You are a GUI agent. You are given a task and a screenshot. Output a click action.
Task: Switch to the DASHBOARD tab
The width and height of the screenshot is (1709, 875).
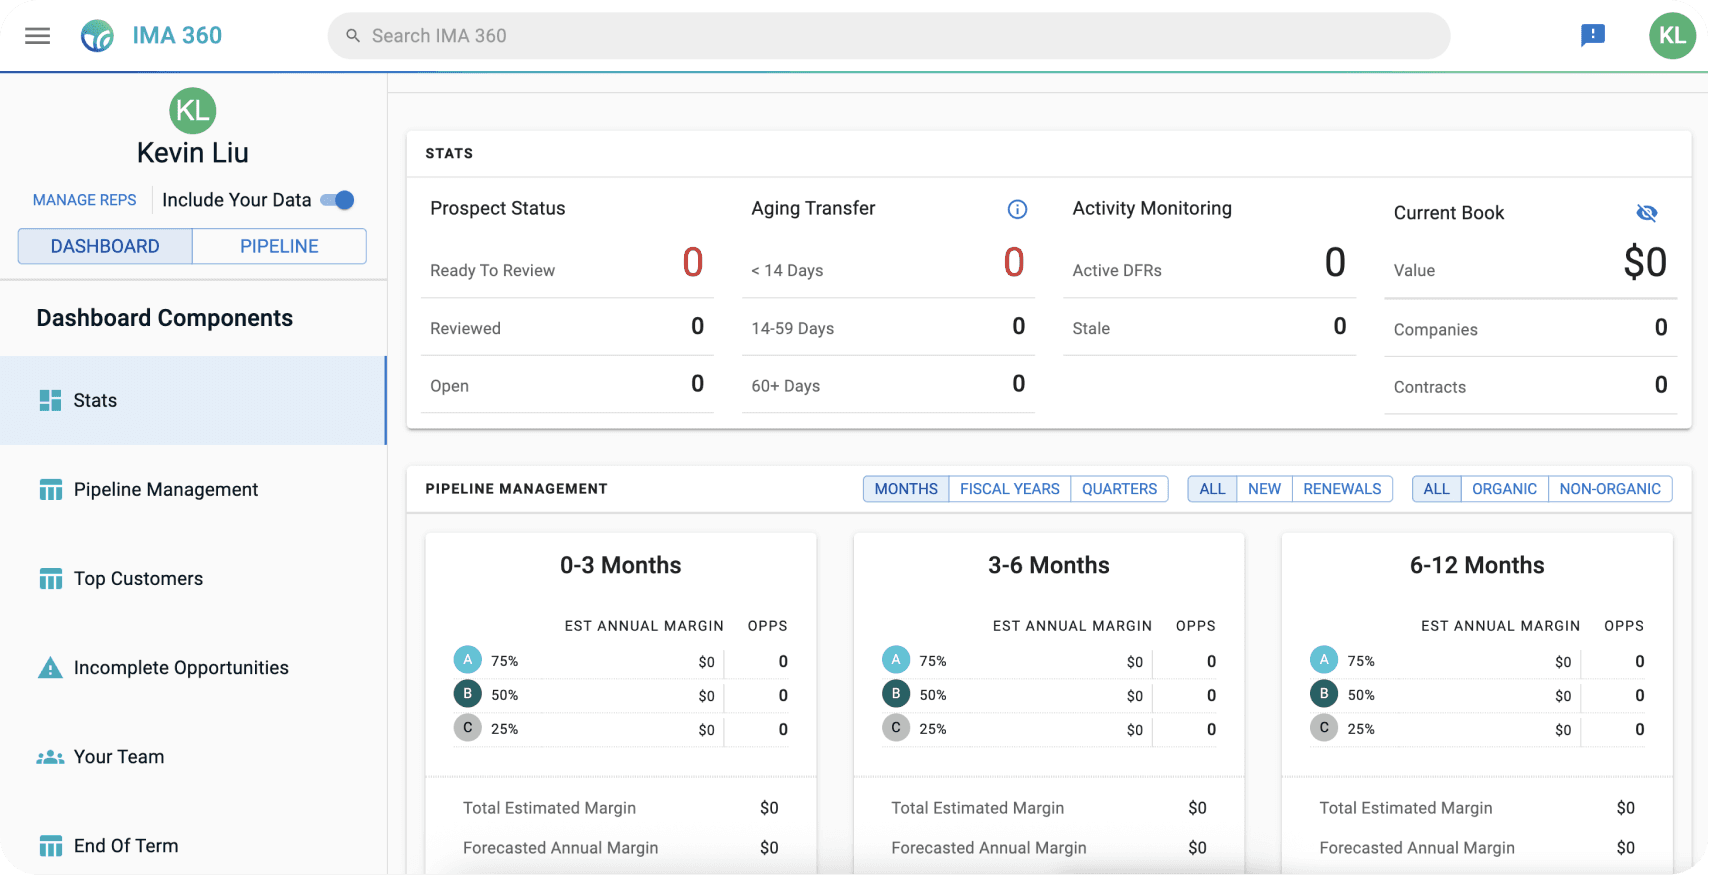click(x=105, y=246)
